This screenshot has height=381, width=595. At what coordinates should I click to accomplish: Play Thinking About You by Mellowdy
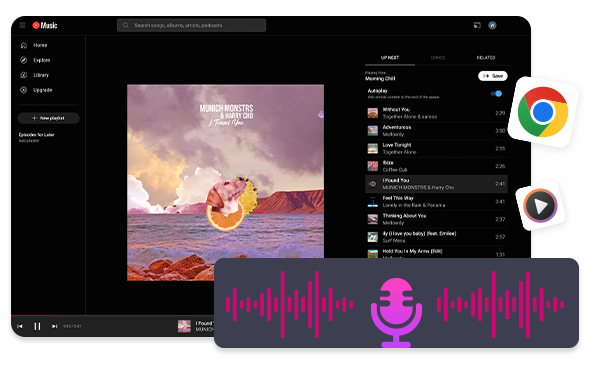[x=436, y=219]
